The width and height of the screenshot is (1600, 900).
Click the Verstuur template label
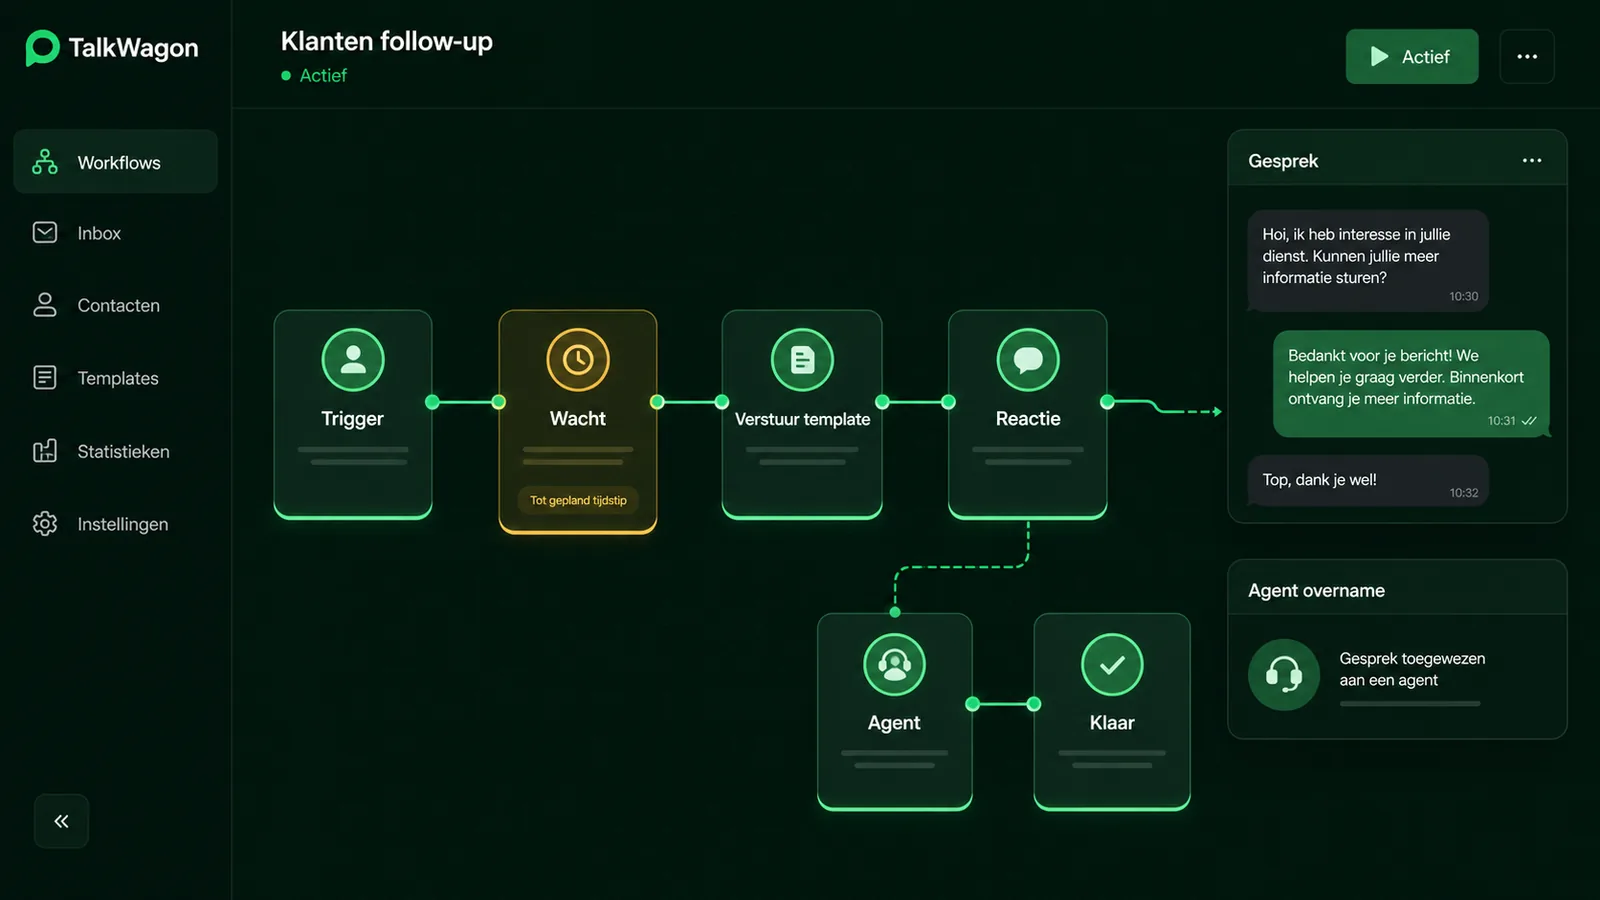coord(802,419)
